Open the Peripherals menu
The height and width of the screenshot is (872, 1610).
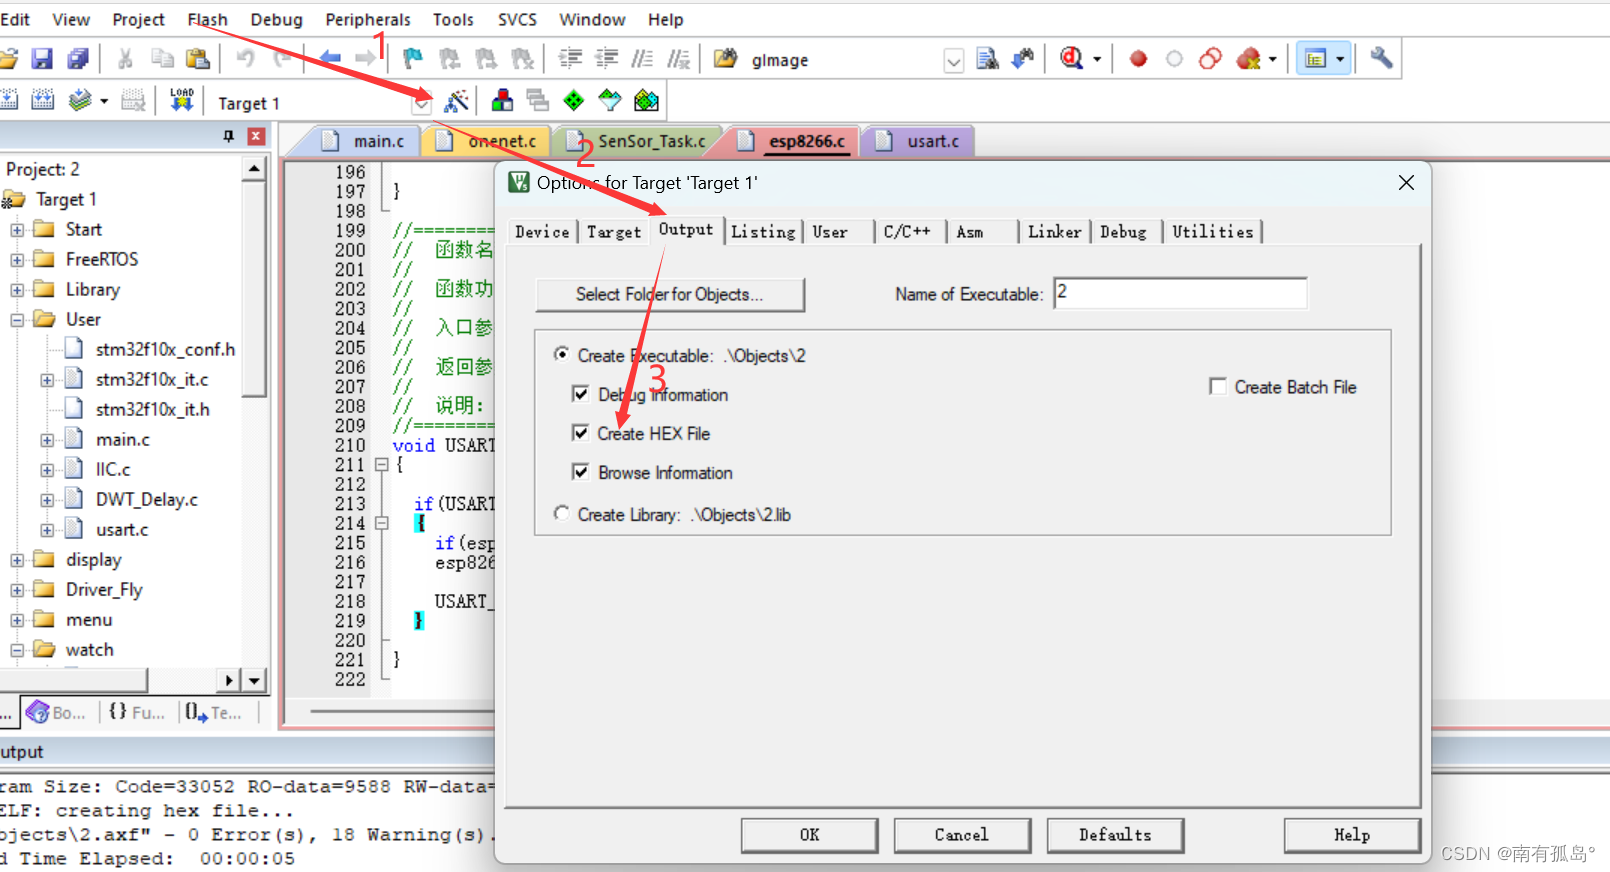(x=367, y=19)
